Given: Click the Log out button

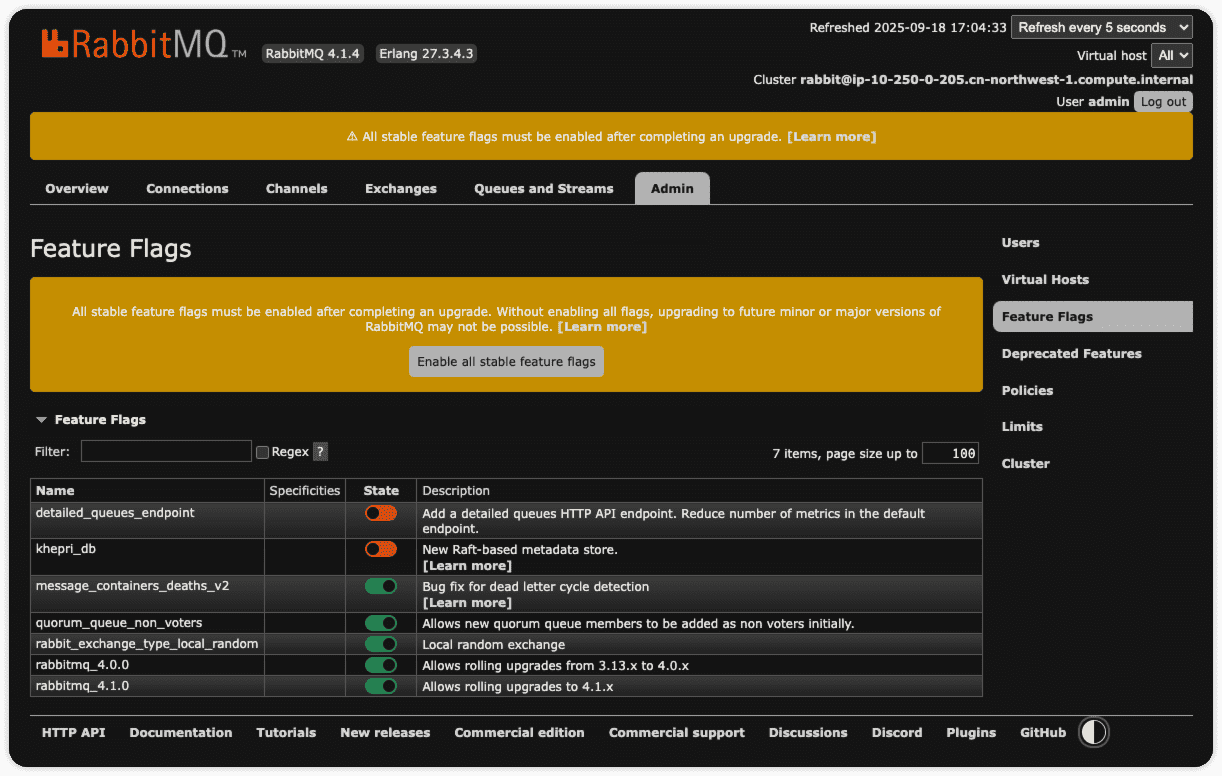Looking at the screenshot, I should click(1163, 102).
